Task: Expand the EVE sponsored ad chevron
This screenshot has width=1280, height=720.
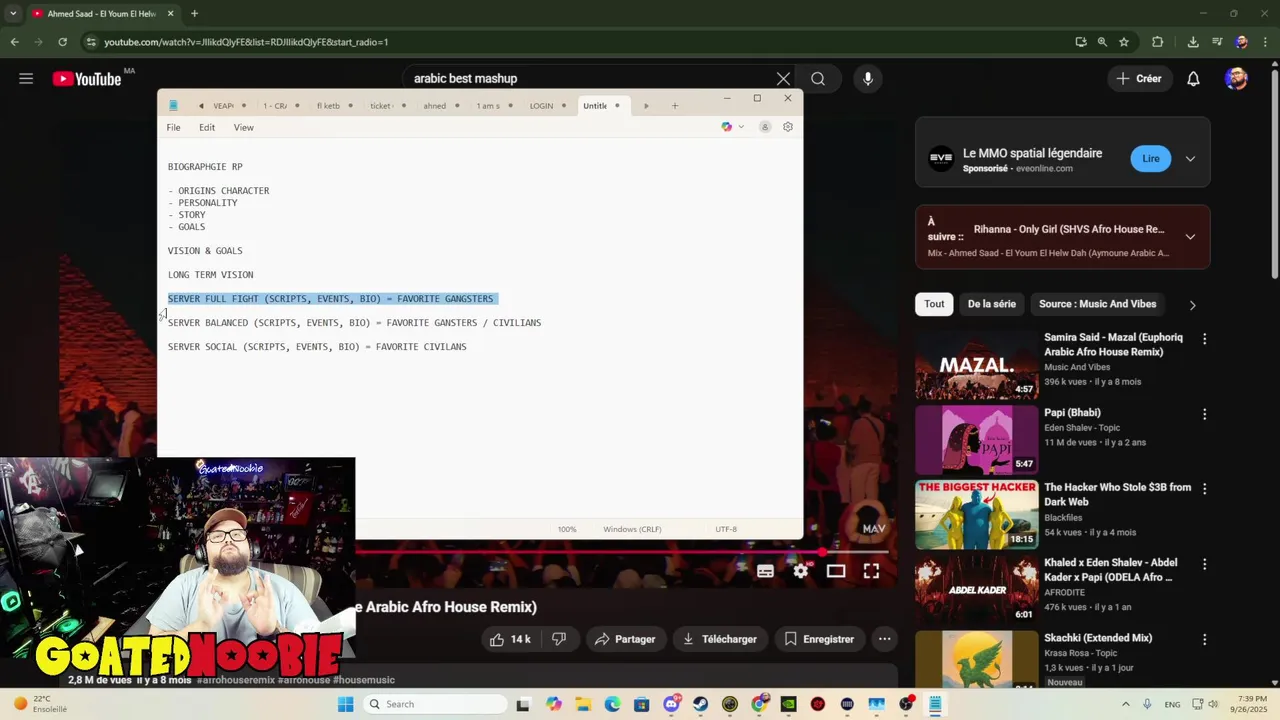Action: (x=1190, y=158)
